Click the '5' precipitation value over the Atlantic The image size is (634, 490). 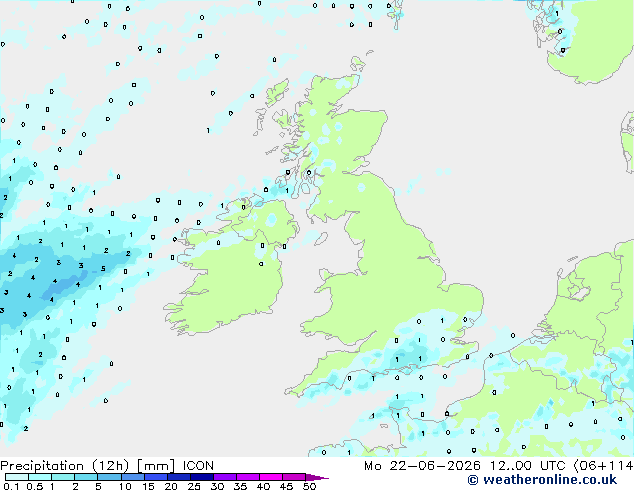pos(103,268)
